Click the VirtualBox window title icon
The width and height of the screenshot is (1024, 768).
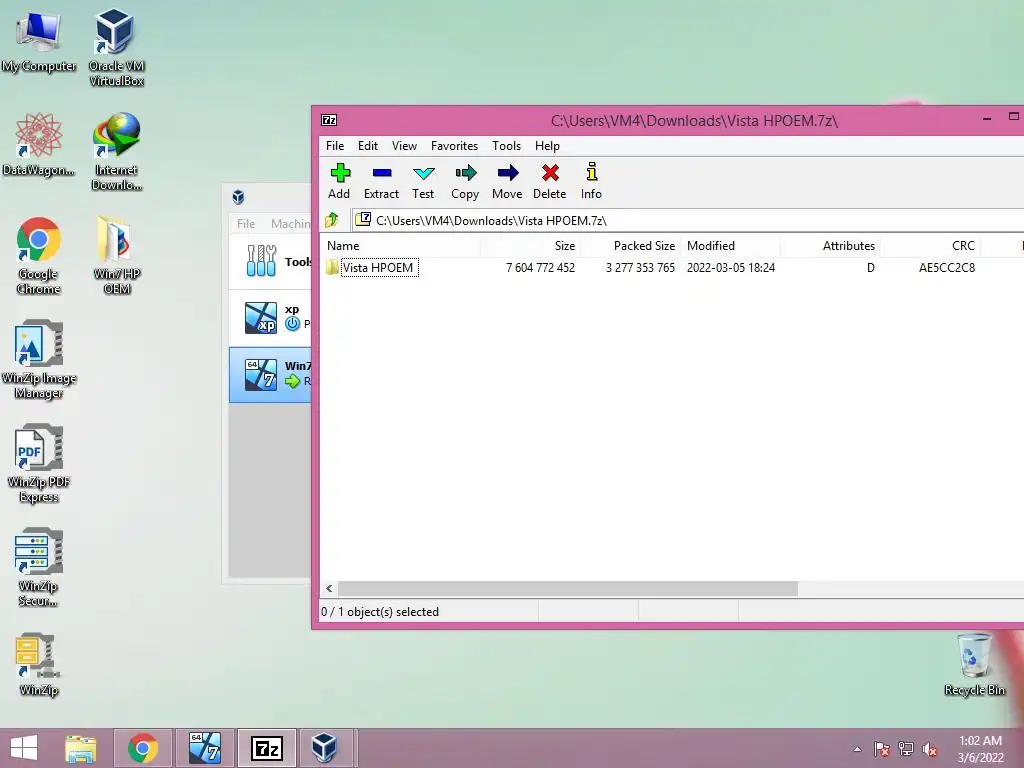coord(238,197)
